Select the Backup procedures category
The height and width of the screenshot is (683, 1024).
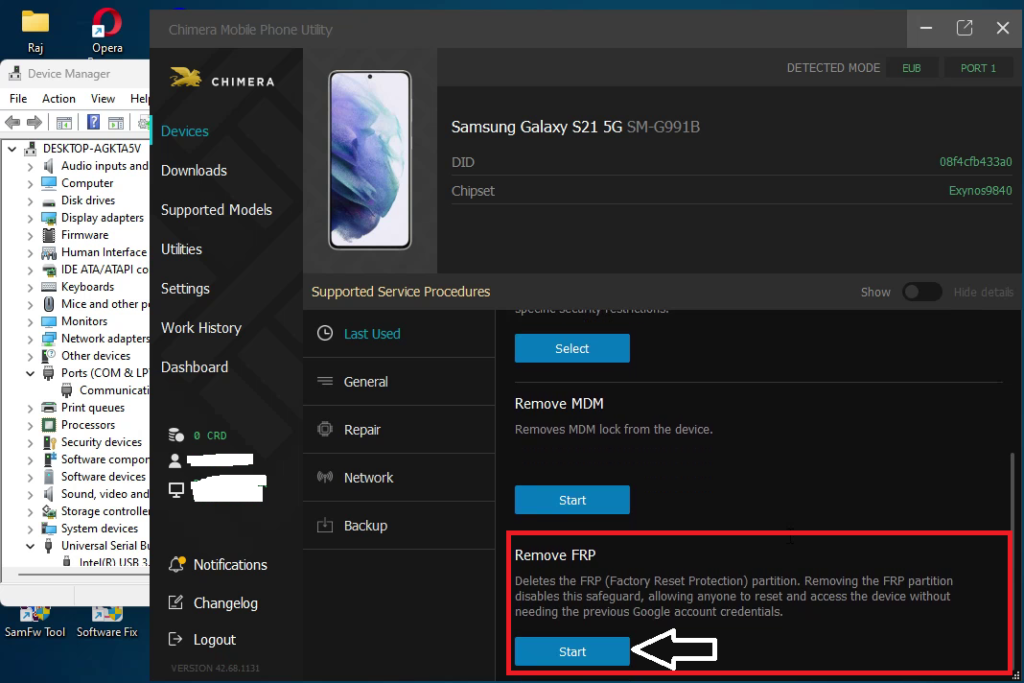(x=399, y=526)
